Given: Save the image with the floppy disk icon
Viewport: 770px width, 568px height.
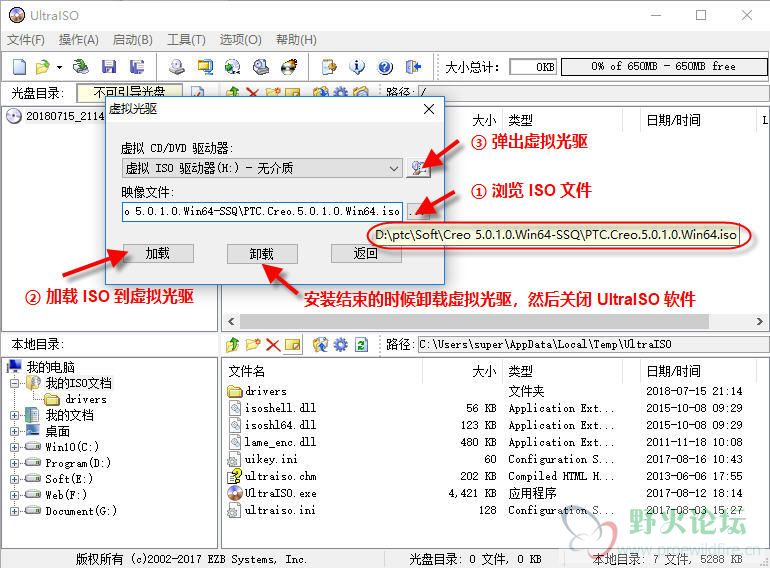Looking at the screenshot, I should pos(109,66).
